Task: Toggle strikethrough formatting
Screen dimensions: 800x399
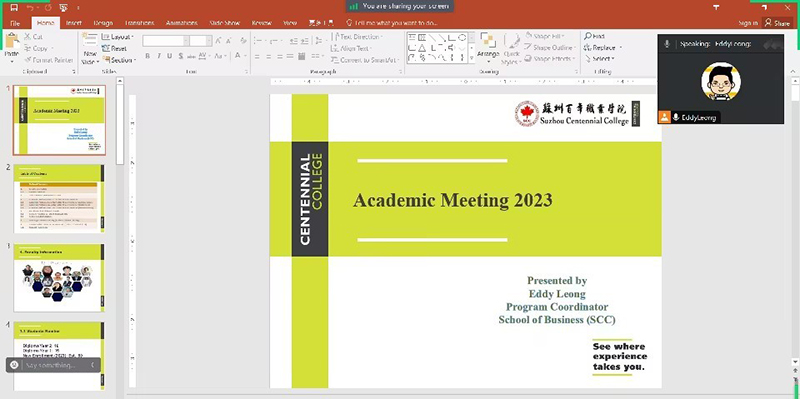Action: 191,56
